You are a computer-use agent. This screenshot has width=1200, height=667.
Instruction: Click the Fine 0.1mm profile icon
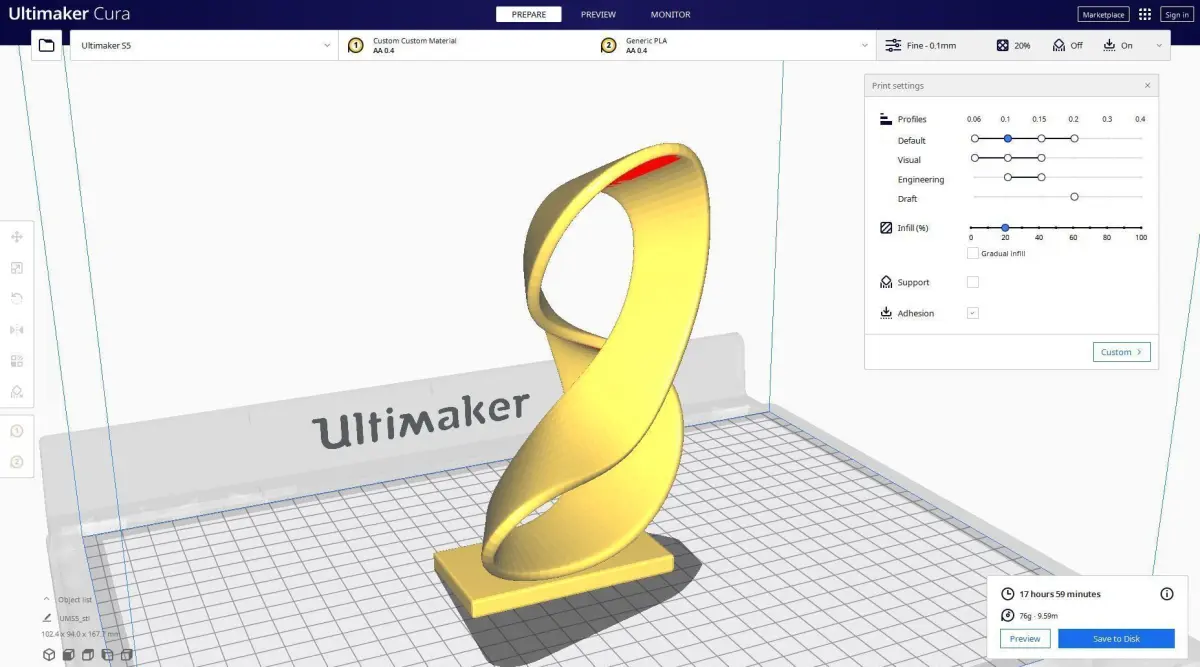[x=894, y=45]
